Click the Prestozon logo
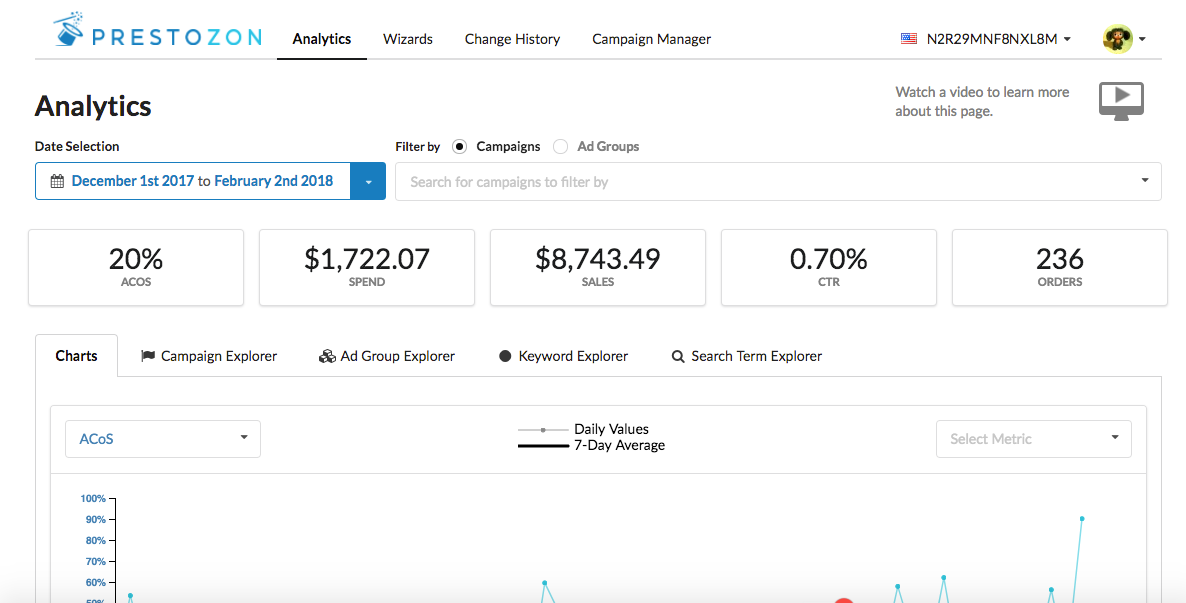The image size is (1186, 603). (x=155, y=30)
